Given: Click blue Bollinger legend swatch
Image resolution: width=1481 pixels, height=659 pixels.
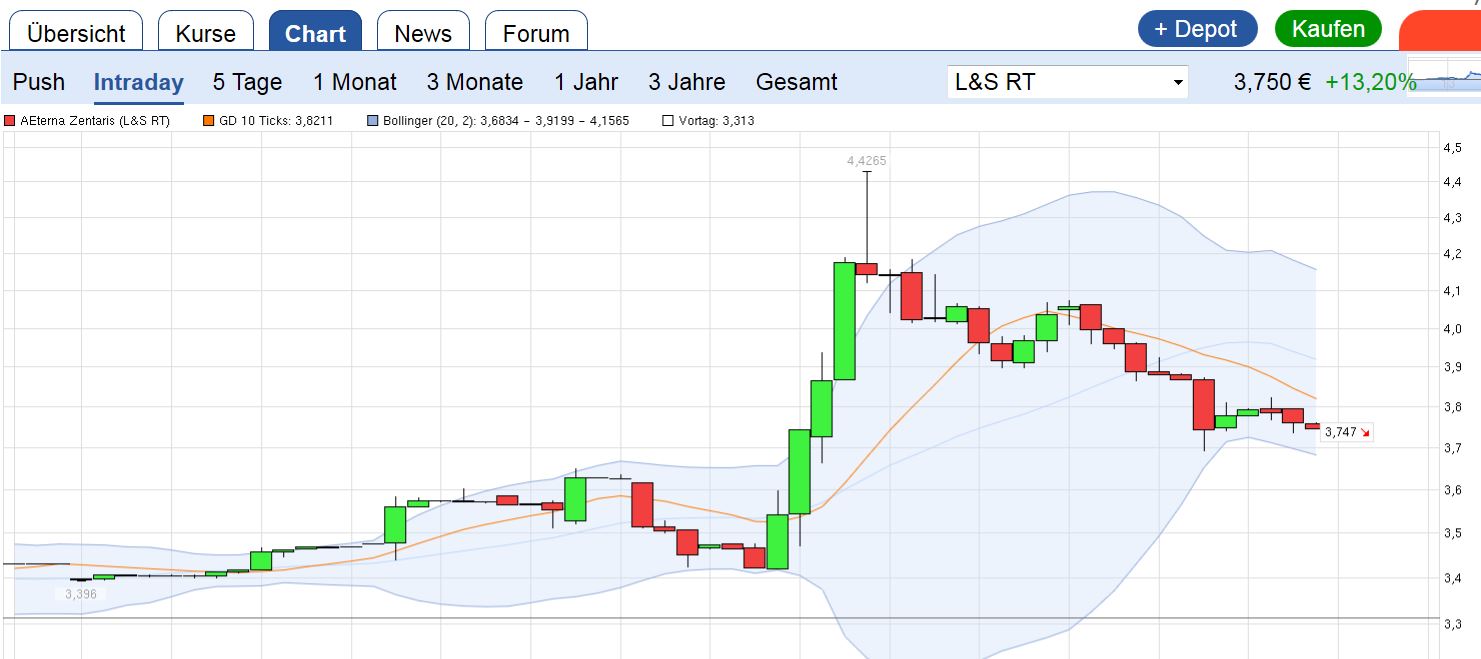Looking at the screenshot, I should coord(373,121).
